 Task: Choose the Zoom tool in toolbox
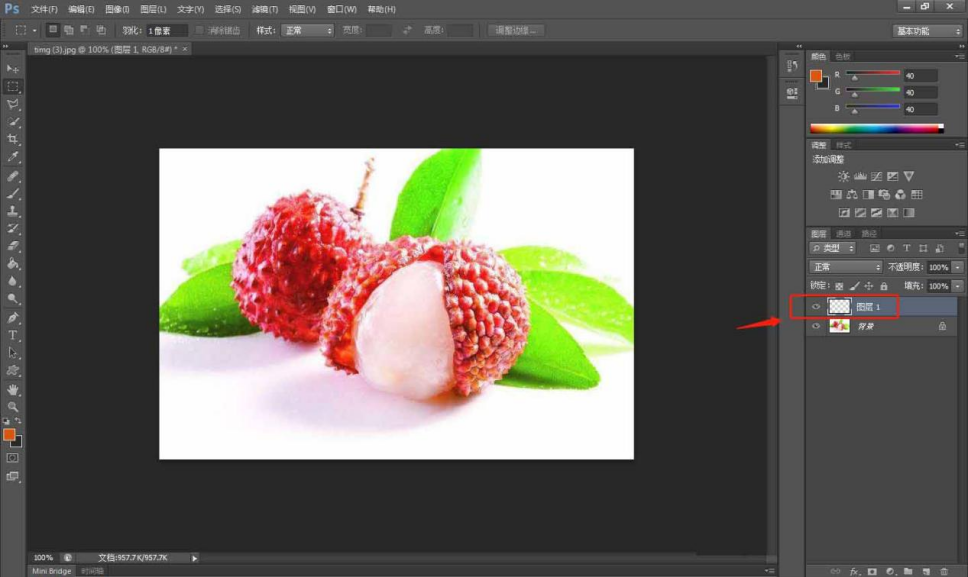pos(13,407)
